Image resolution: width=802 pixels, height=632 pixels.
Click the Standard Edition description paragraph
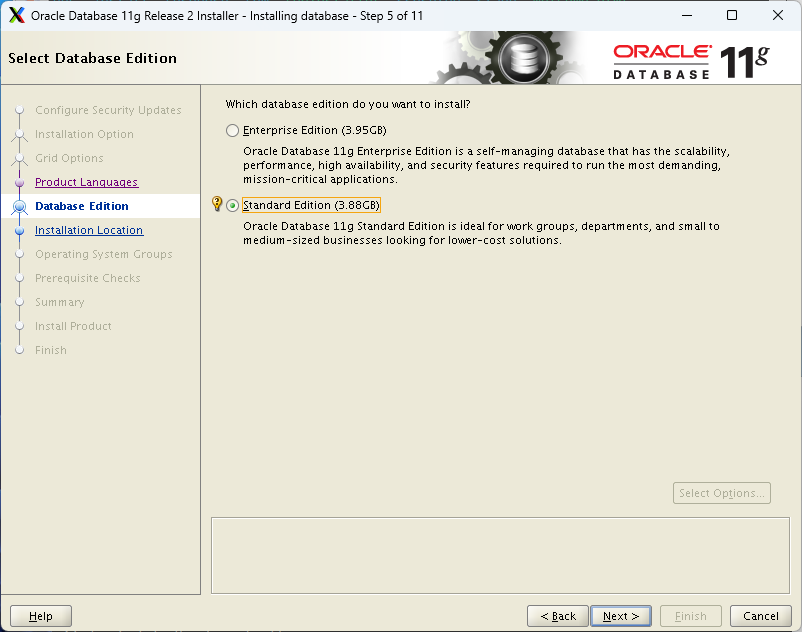[x=481, y=233]
